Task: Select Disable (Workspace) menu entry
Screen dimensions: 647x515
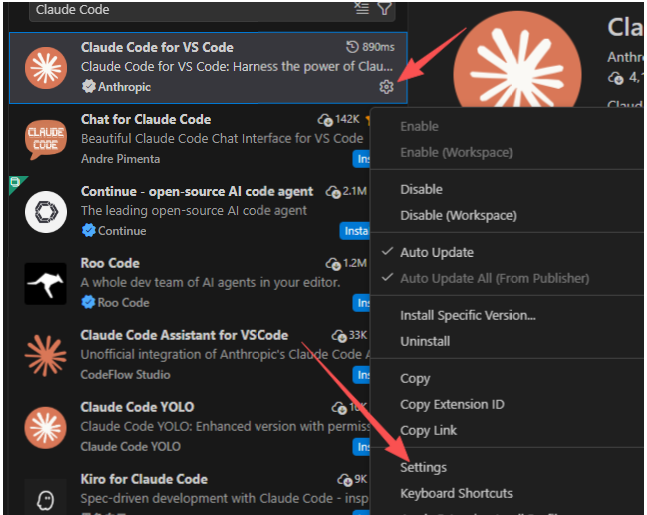Action: 458,215
